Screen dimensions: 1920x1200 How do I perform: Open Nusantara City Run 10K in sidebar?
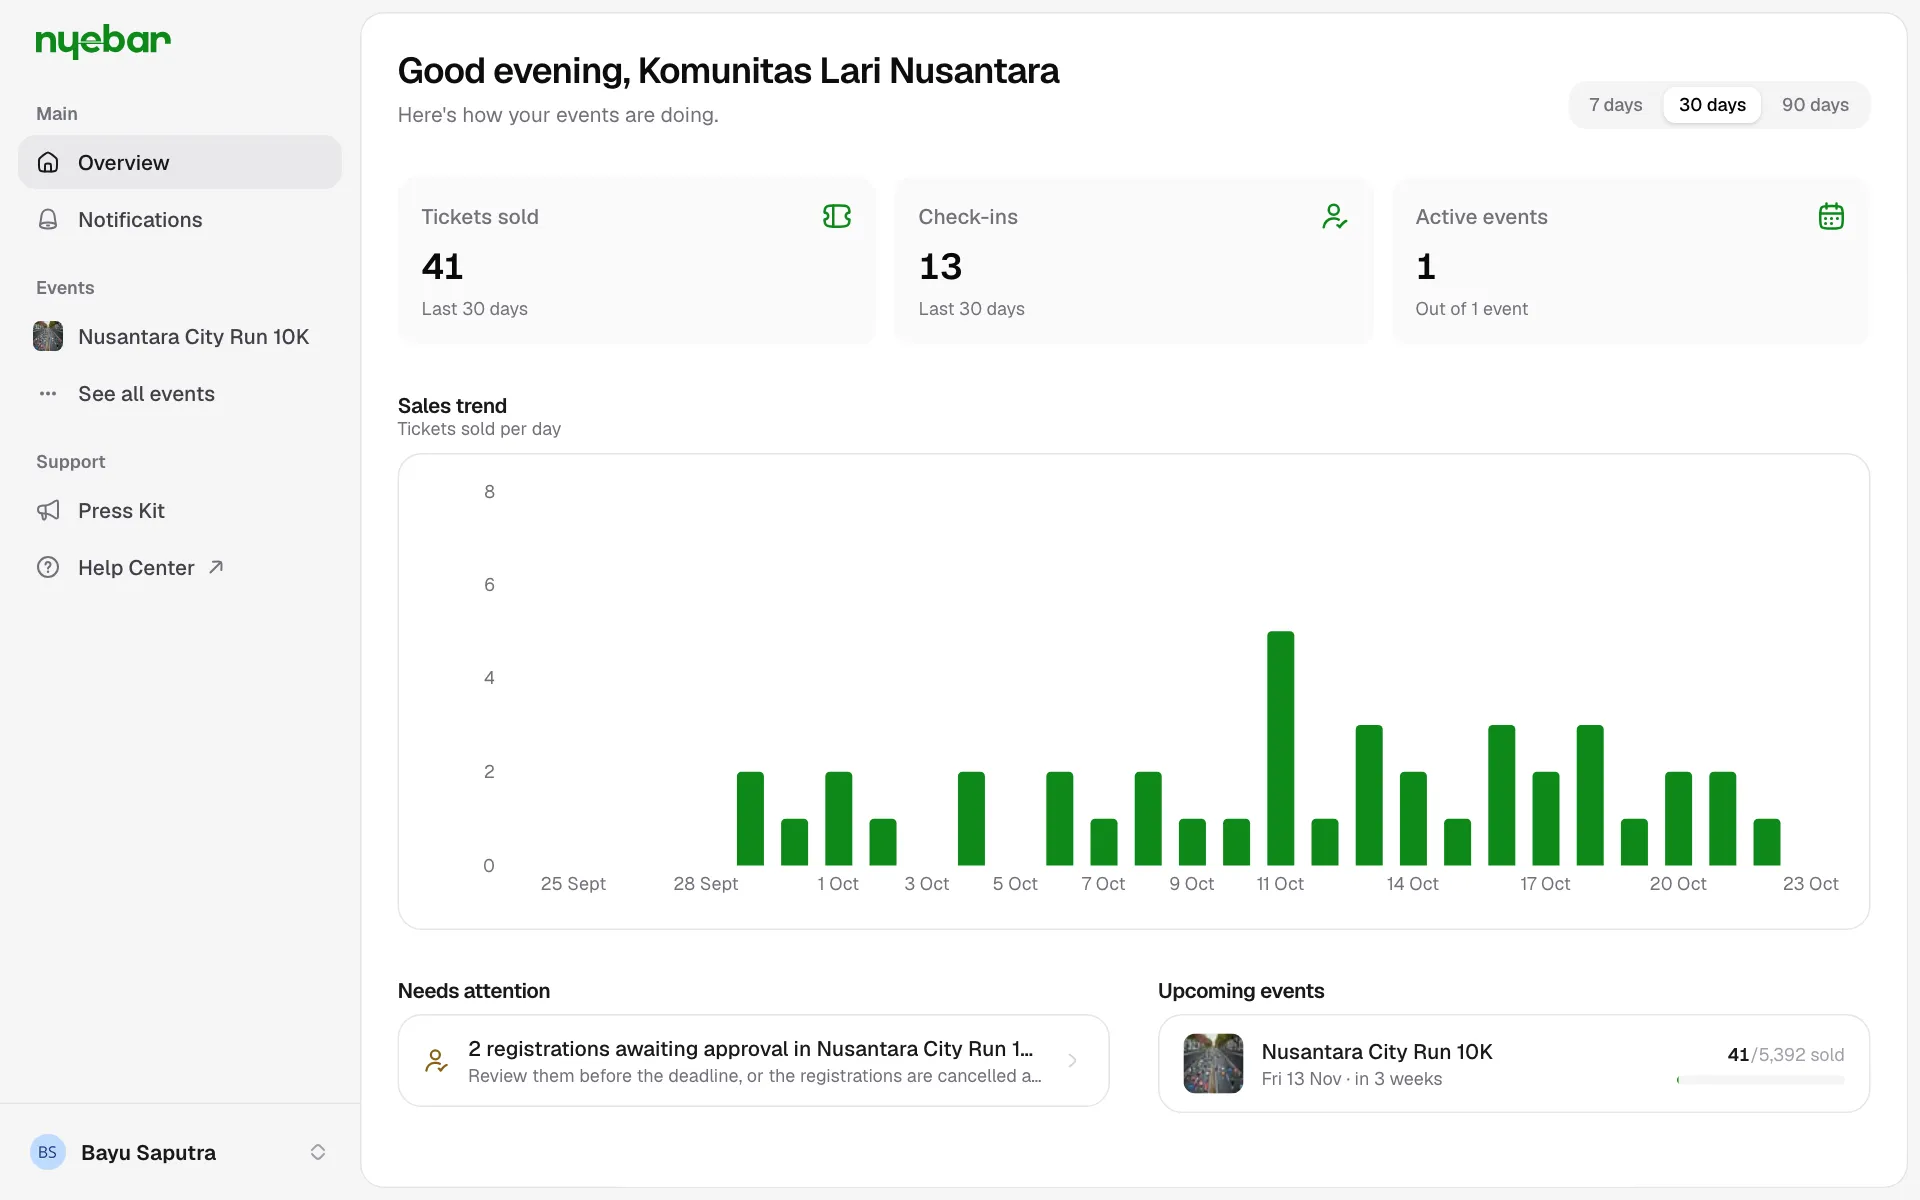pyautogui.click(x=180, y=336)
